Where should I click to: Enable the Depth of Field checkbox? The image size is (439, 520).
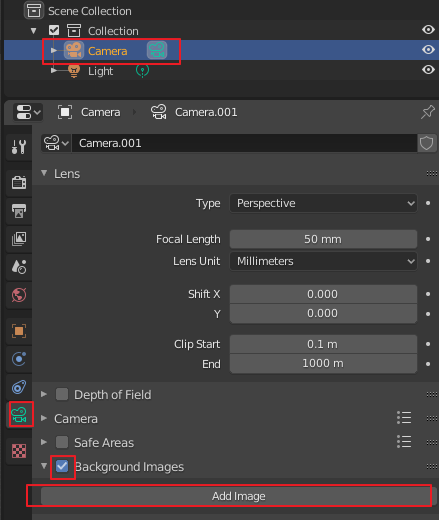point(62,394)
